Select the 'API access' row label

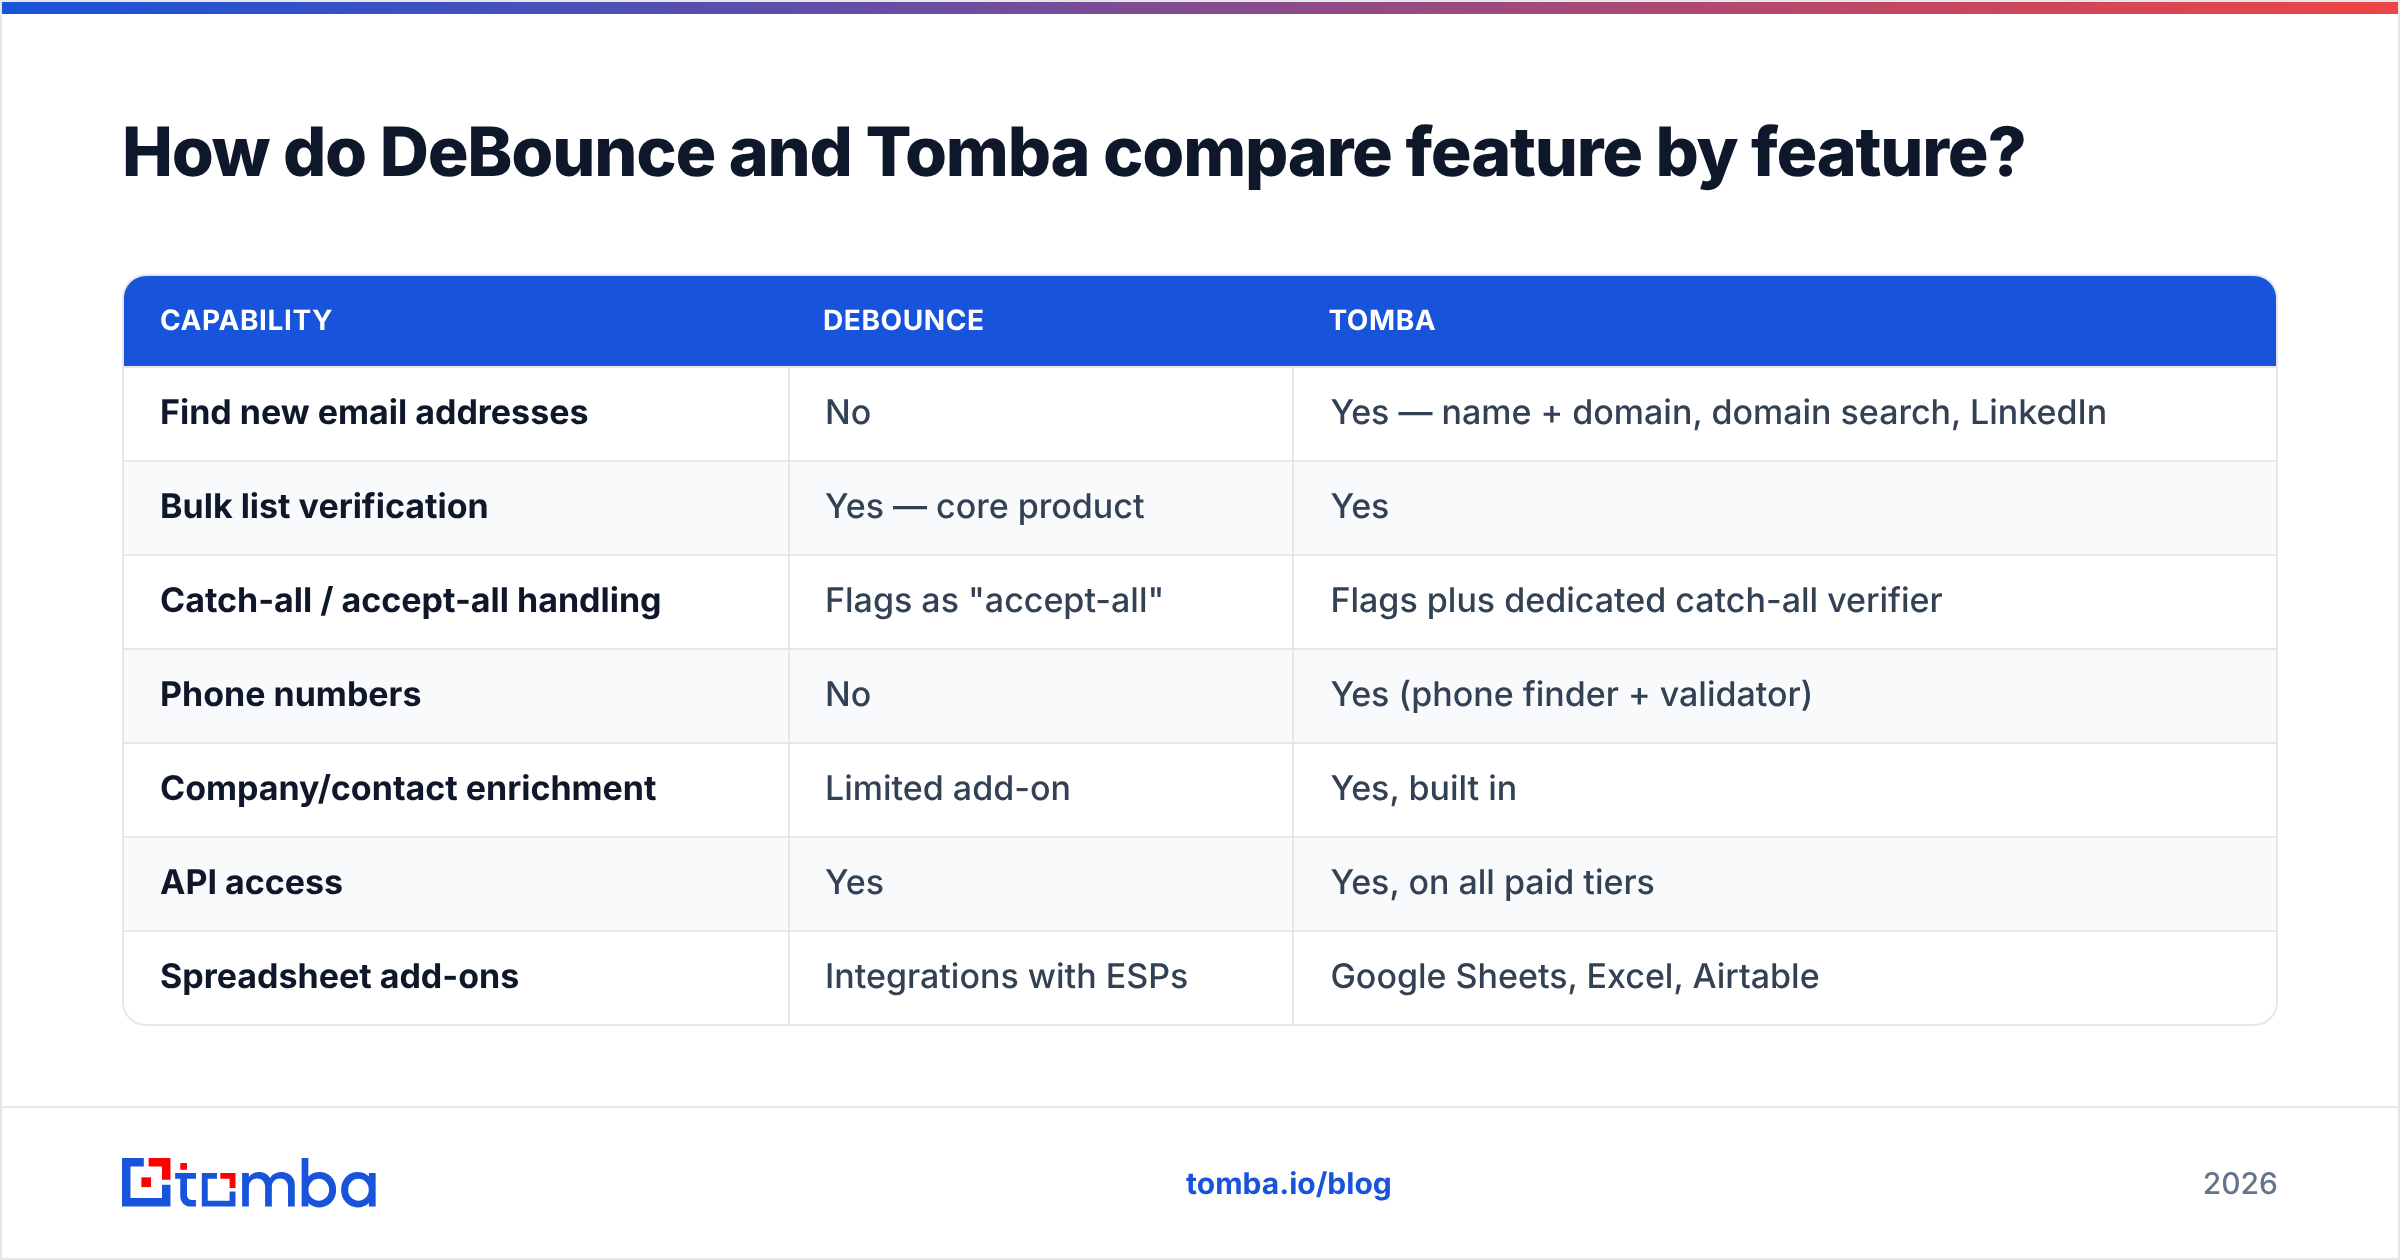tap(251, 882)
